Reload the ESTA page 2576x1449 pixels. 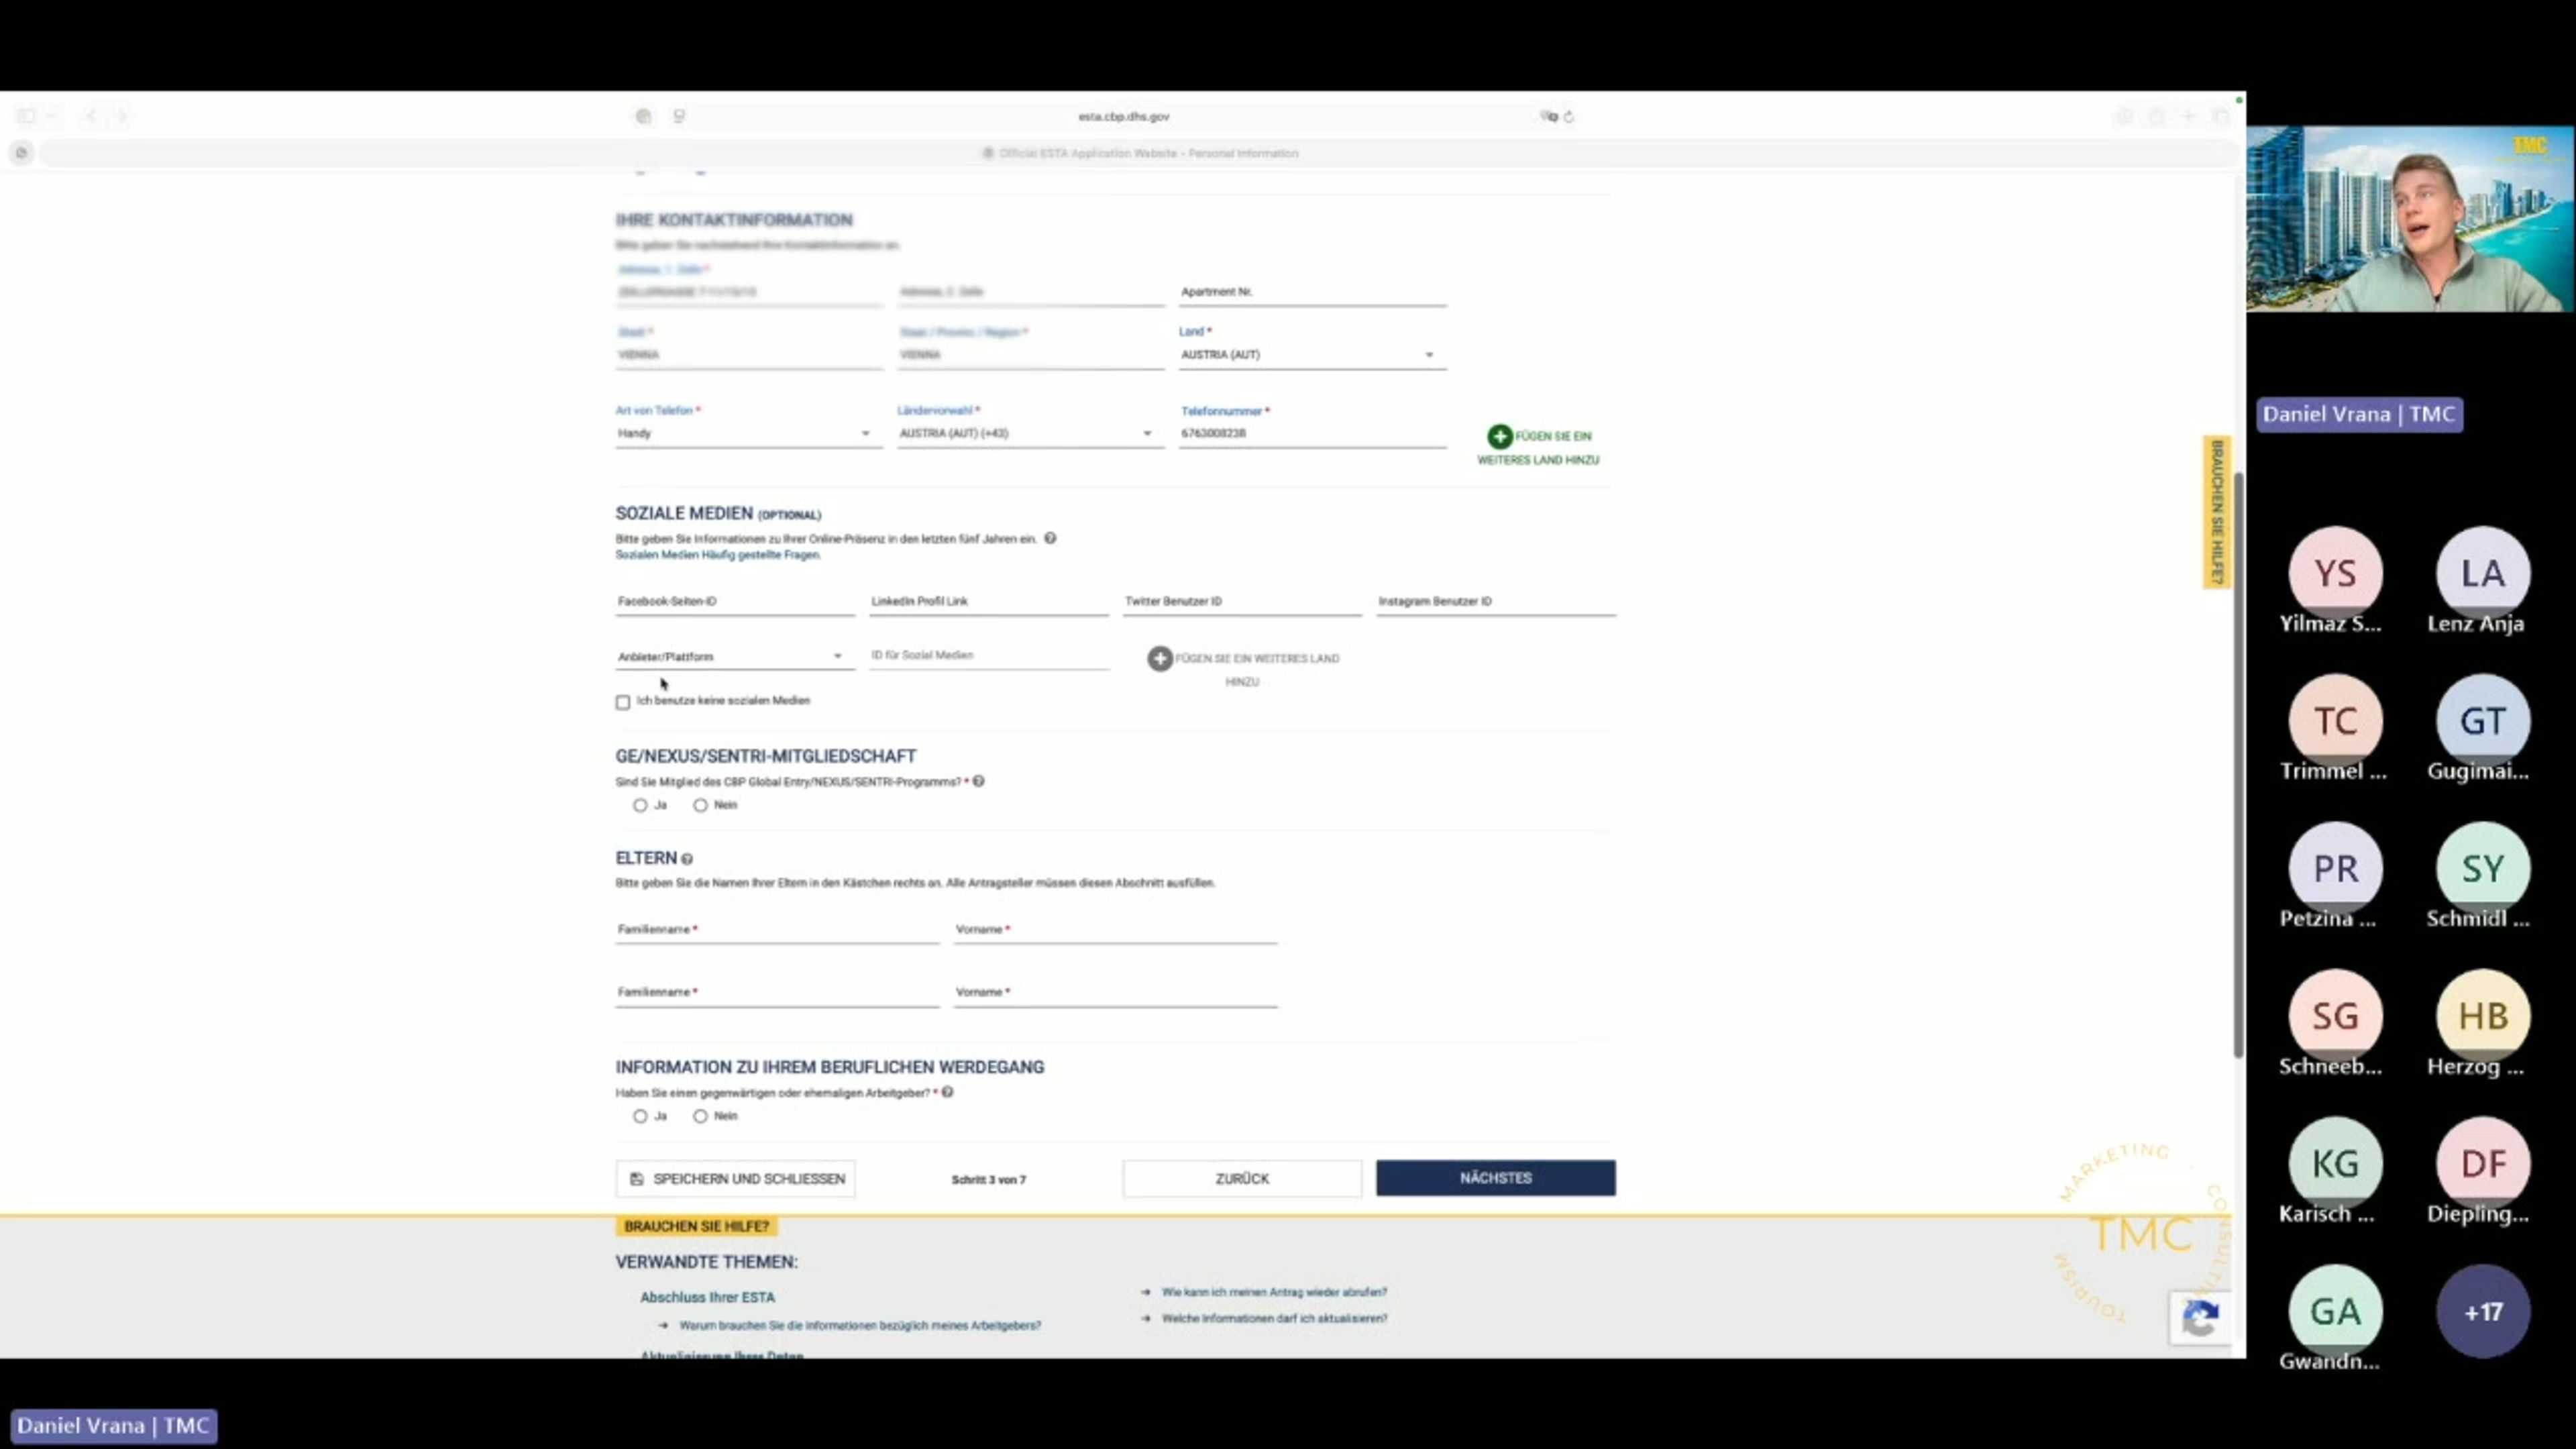coord(1569,117)
